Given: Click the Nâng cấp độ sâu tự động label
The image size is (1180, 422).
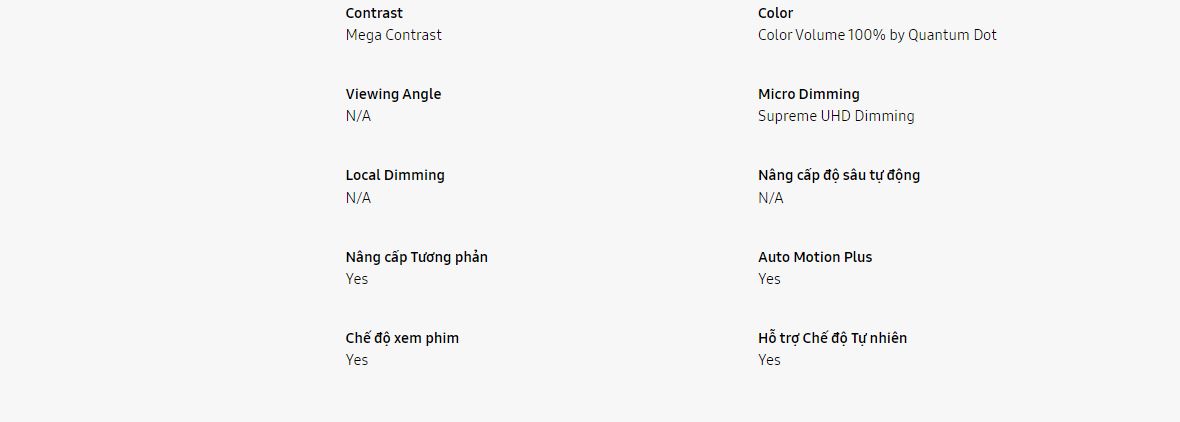Looking at the screenshot, I should tap(838, 175).
